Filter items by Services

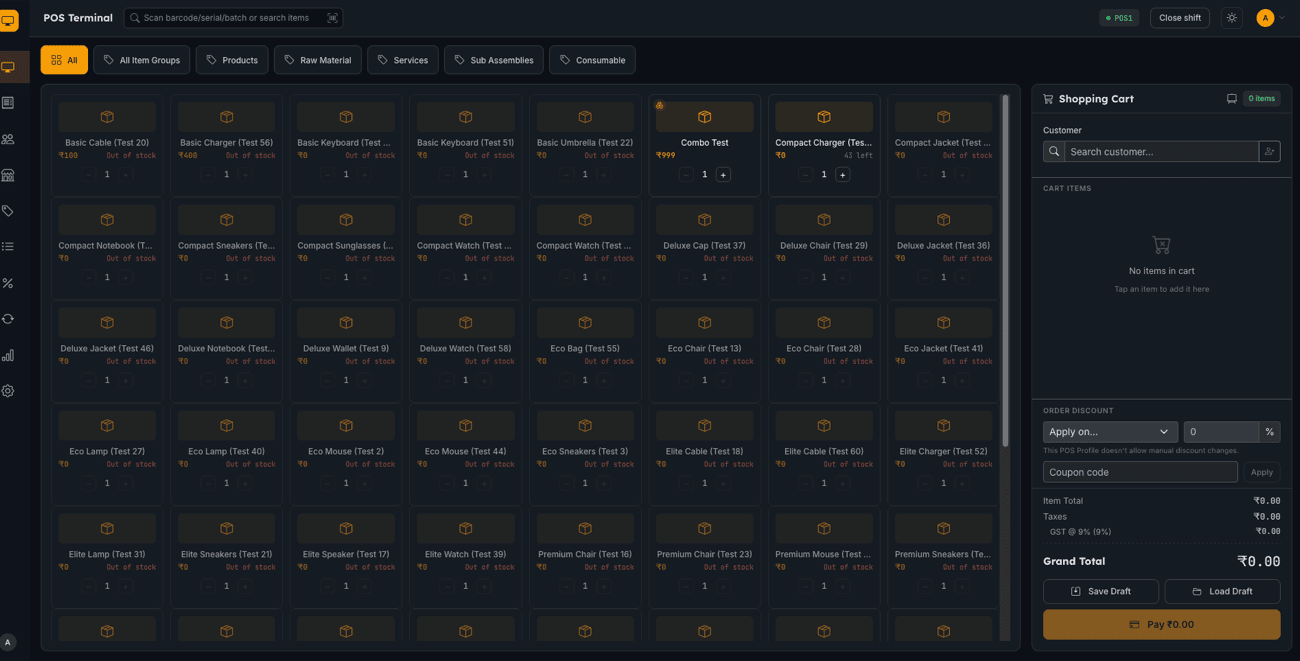(x=403, y=60)
